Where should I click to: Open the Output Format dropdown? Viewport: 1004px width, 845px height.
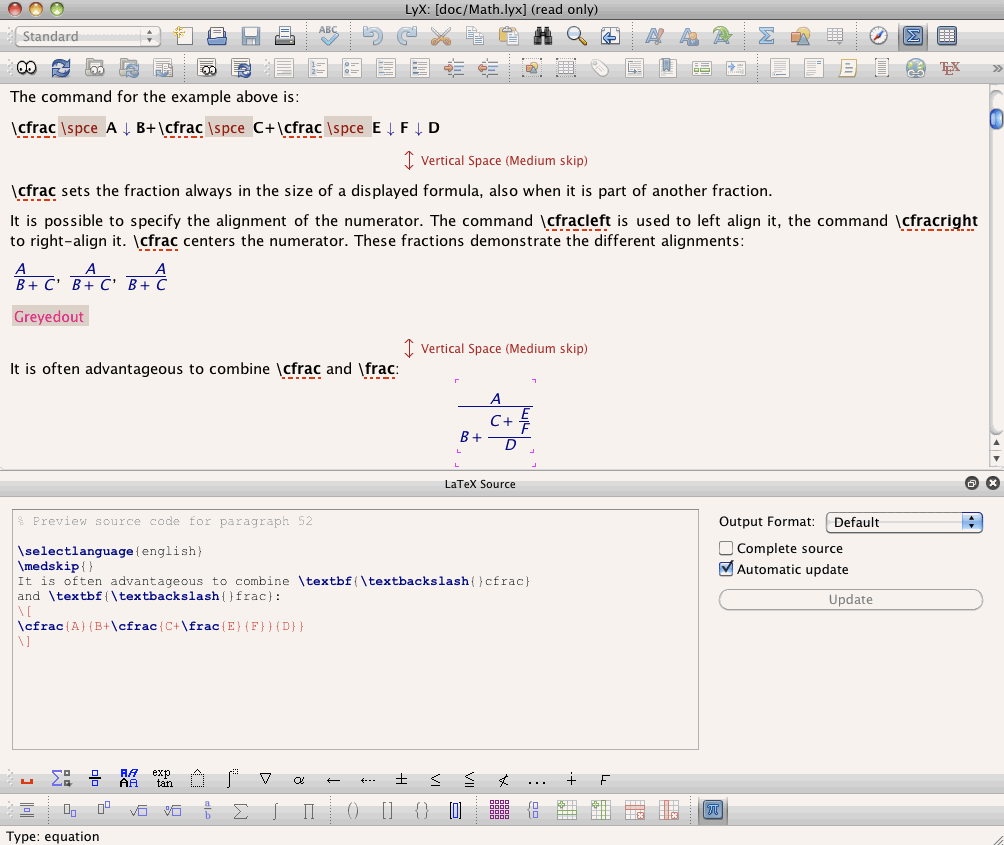(903, 522)
